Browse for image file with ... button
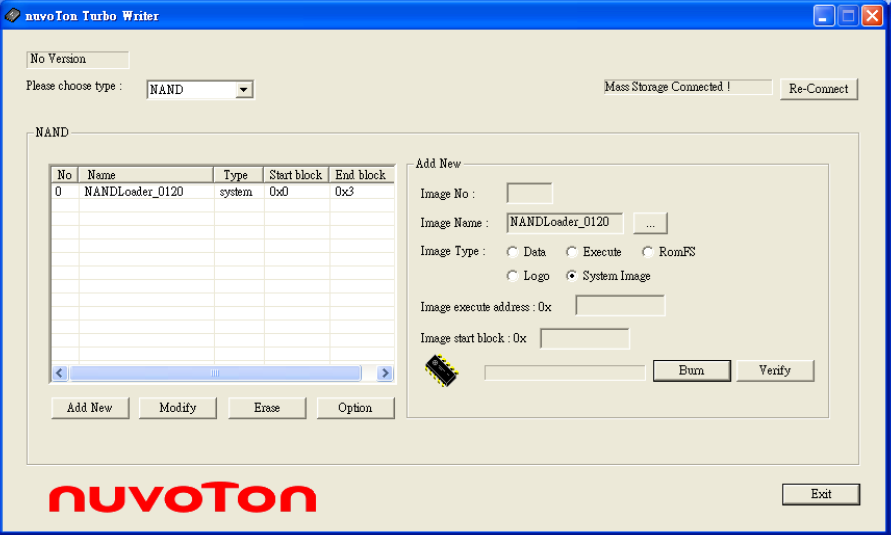Image resolution: width=891 pixels, height=535 pixels. 650,223
